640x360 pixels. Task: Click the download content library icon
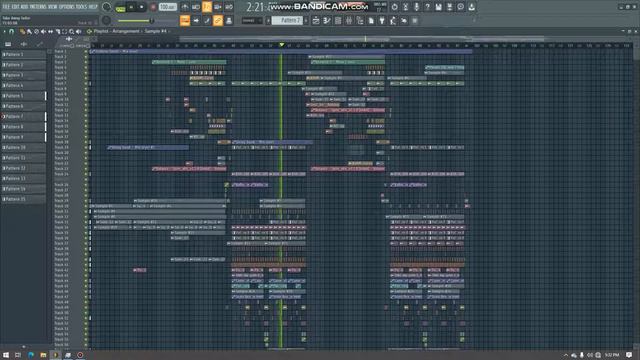pos(471,7)
